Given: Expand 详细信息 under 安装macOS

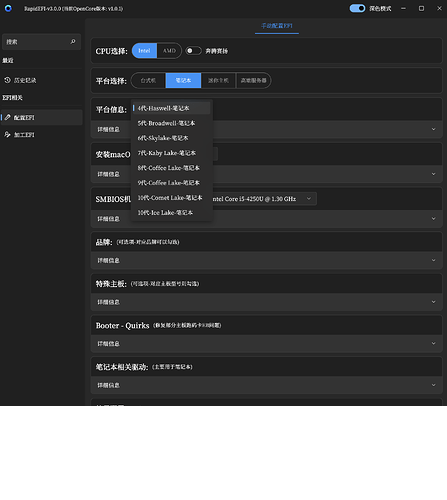Looking at the screenshot, I should [266, 174].
